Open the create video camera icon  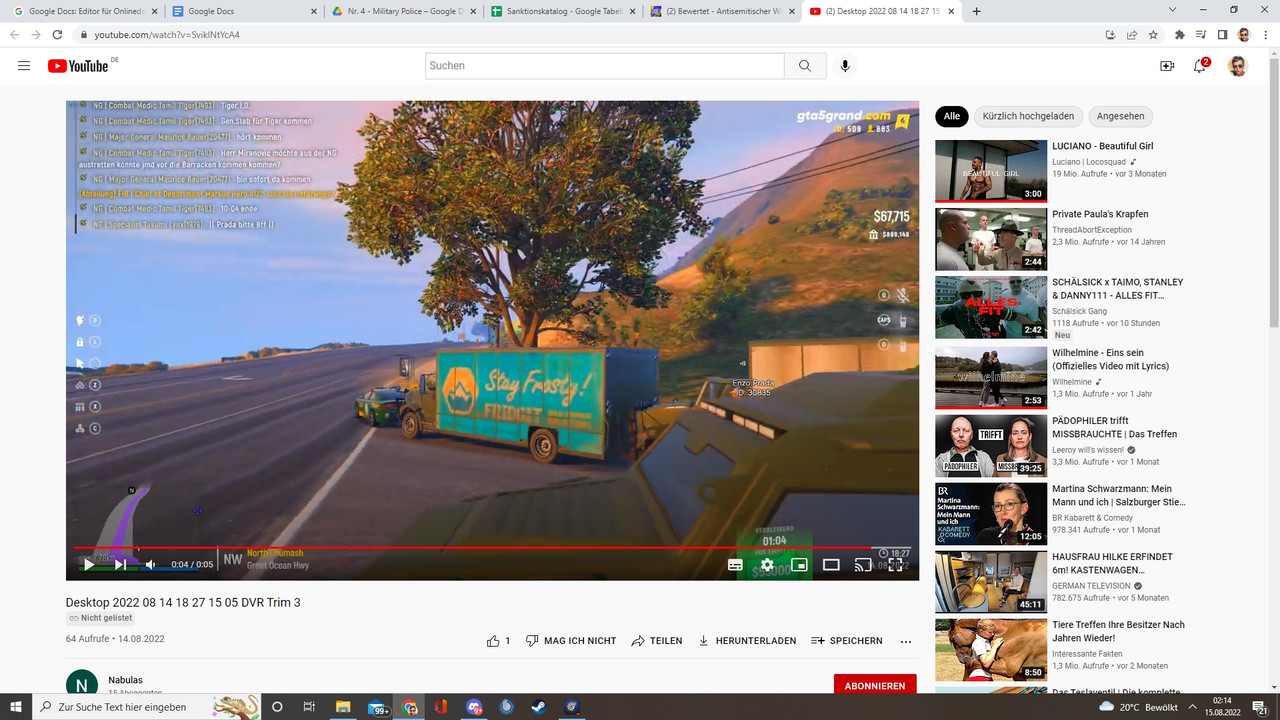tap(1167, 66)
